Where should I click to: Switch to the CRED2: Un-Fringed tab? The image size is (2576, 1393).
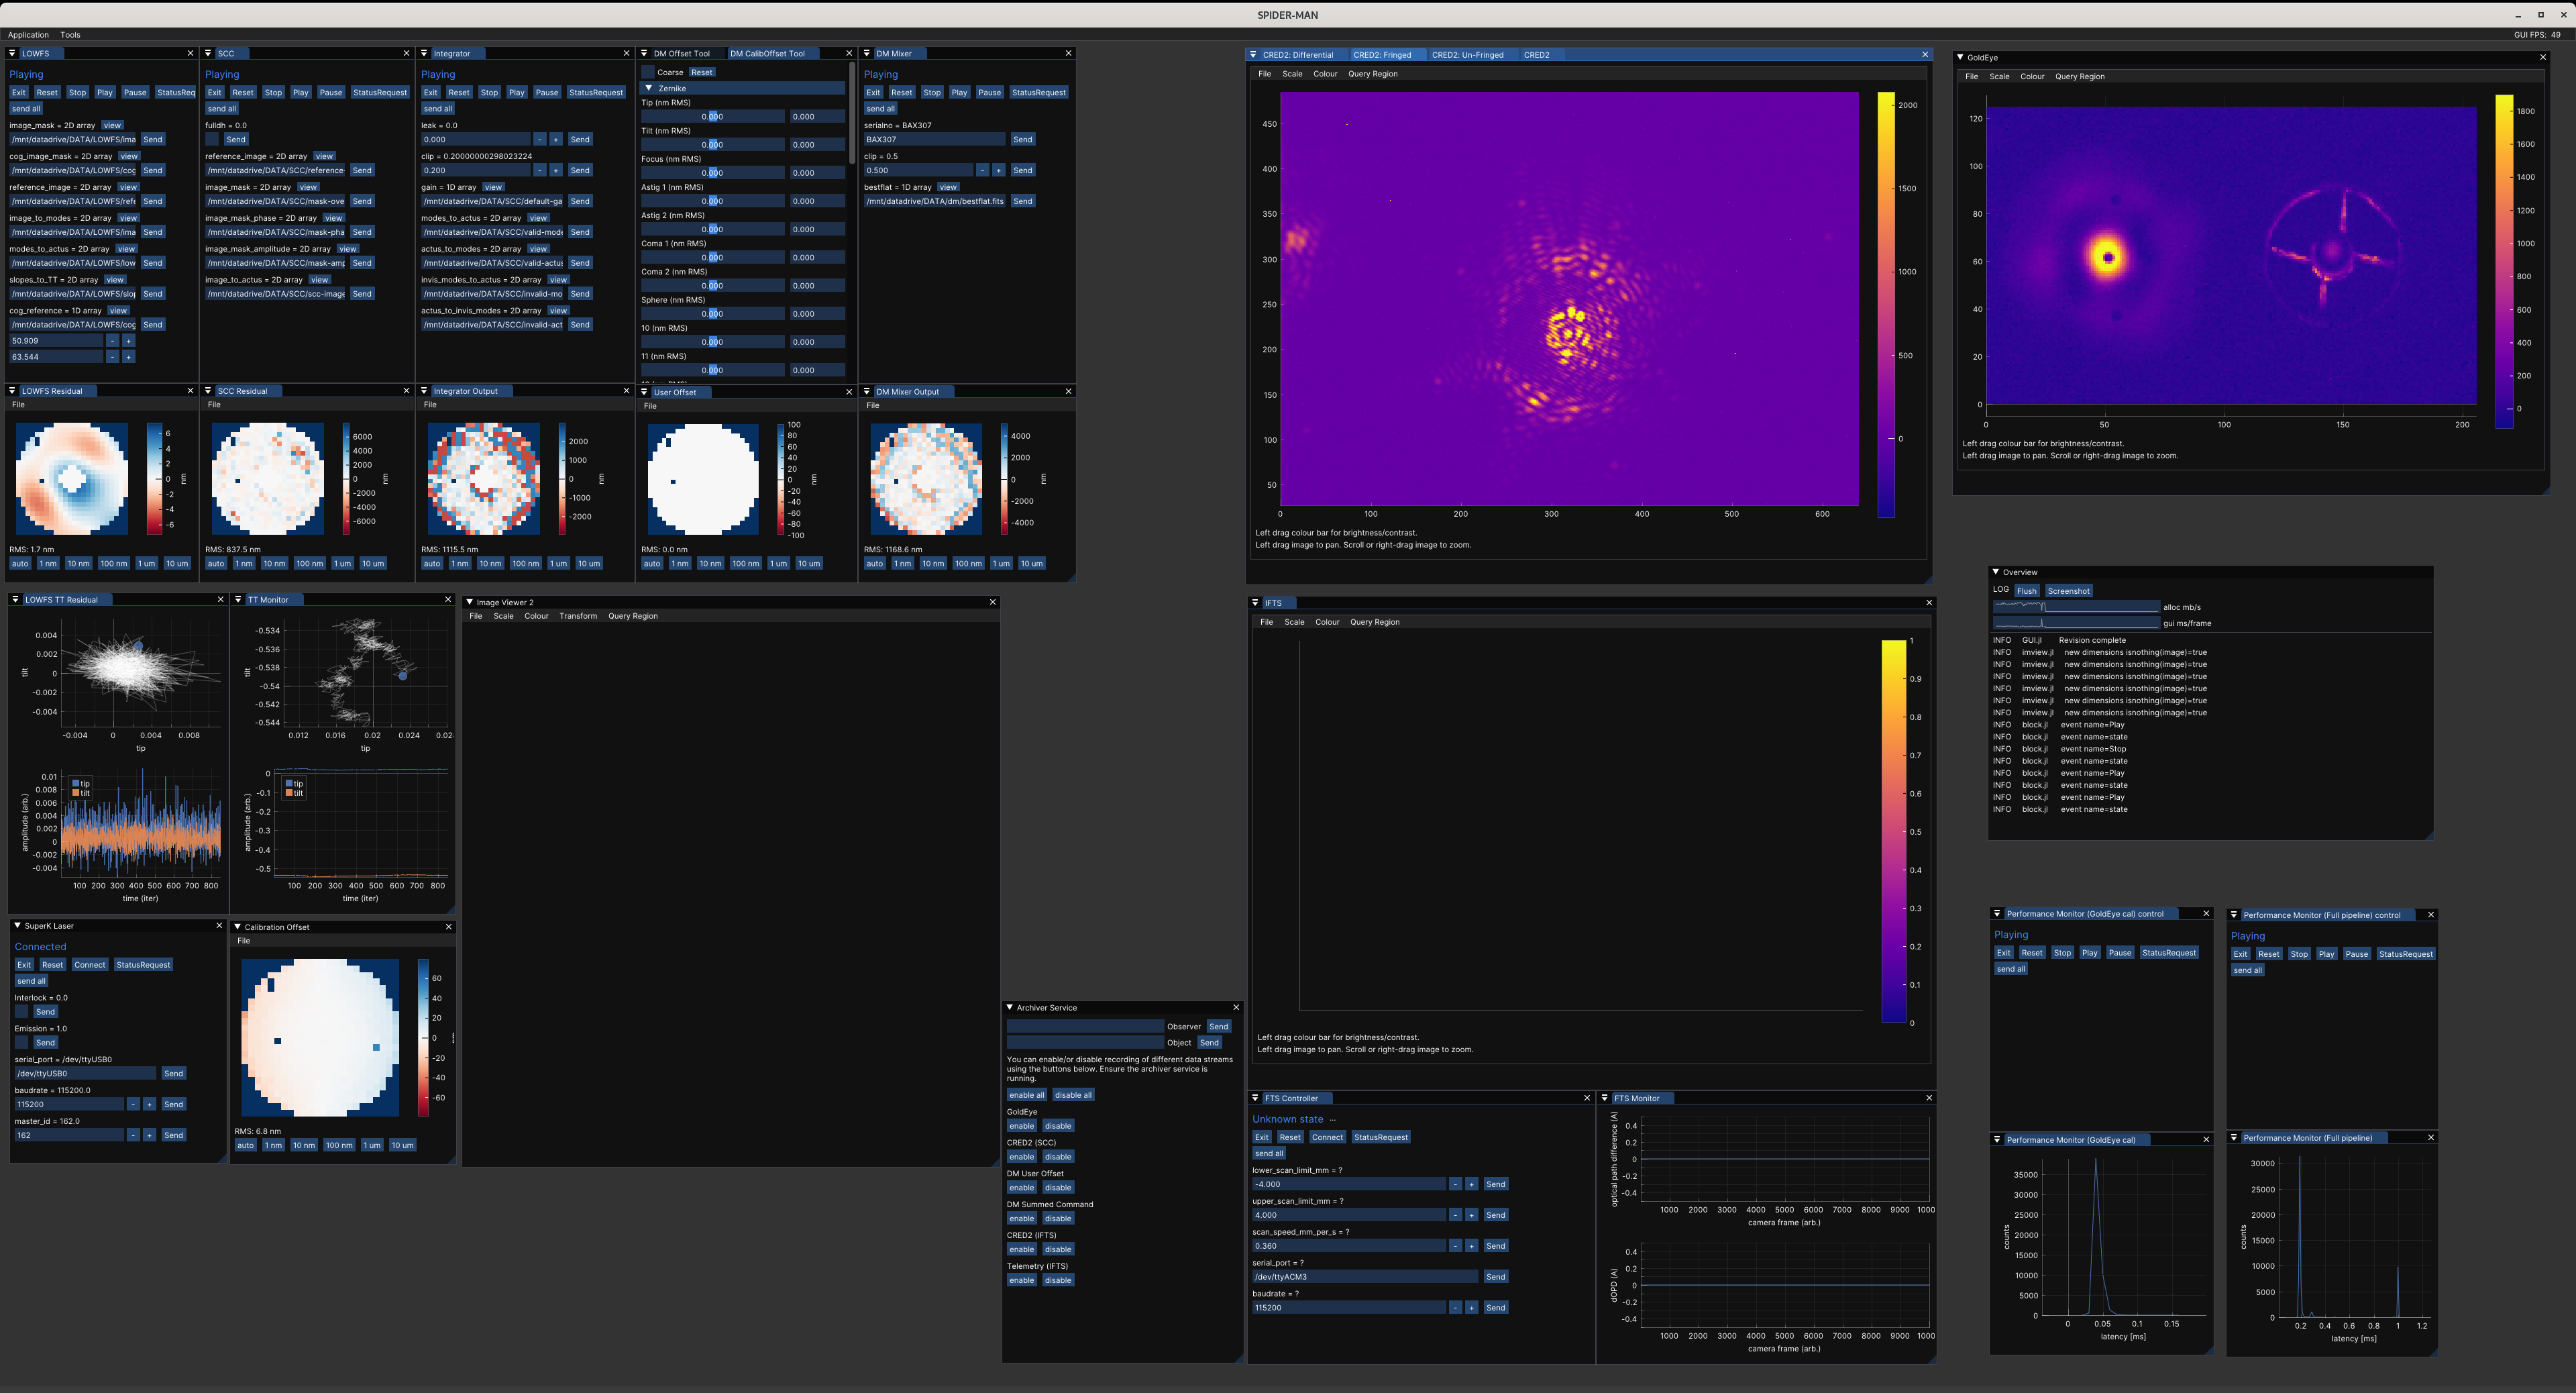click(x=1467, y=55)
